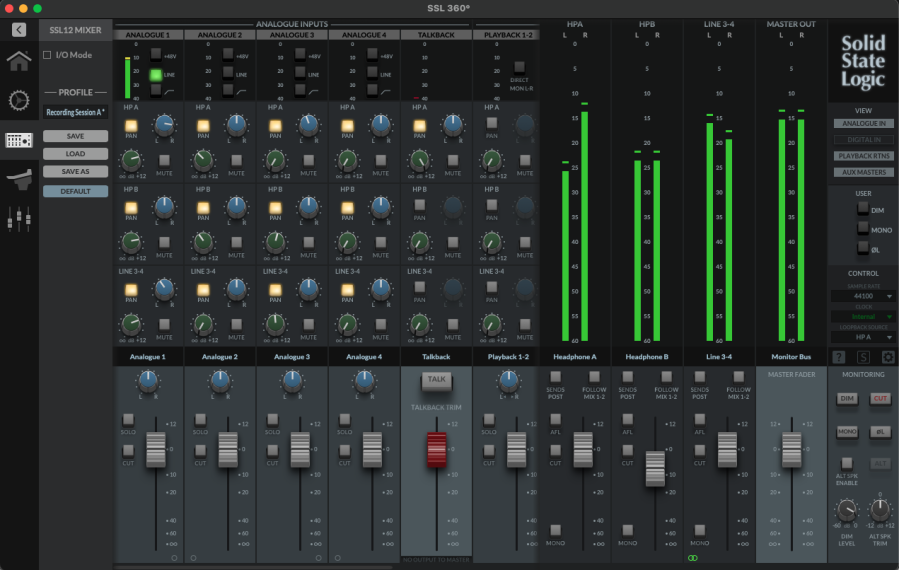
Task: Click link circle below Analogue 4 fader
Action: (338, 558)
